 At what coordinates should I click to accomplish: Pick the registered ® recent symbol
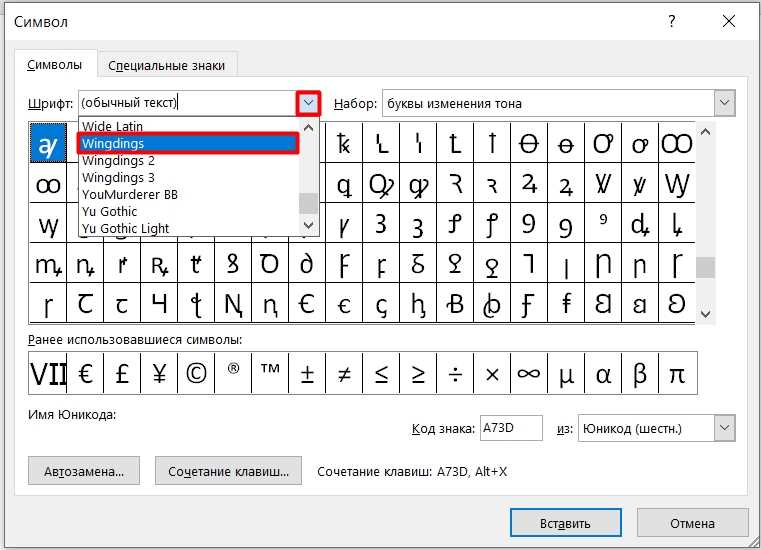233,373
